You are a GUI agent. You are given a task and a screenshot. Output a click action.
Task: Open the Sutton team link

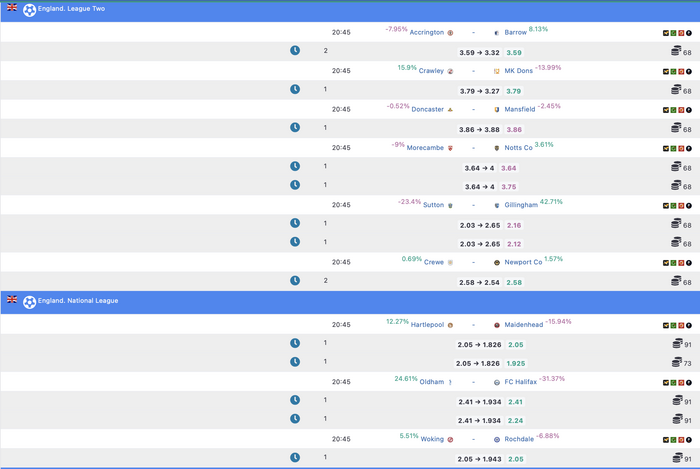coord(433,205)
